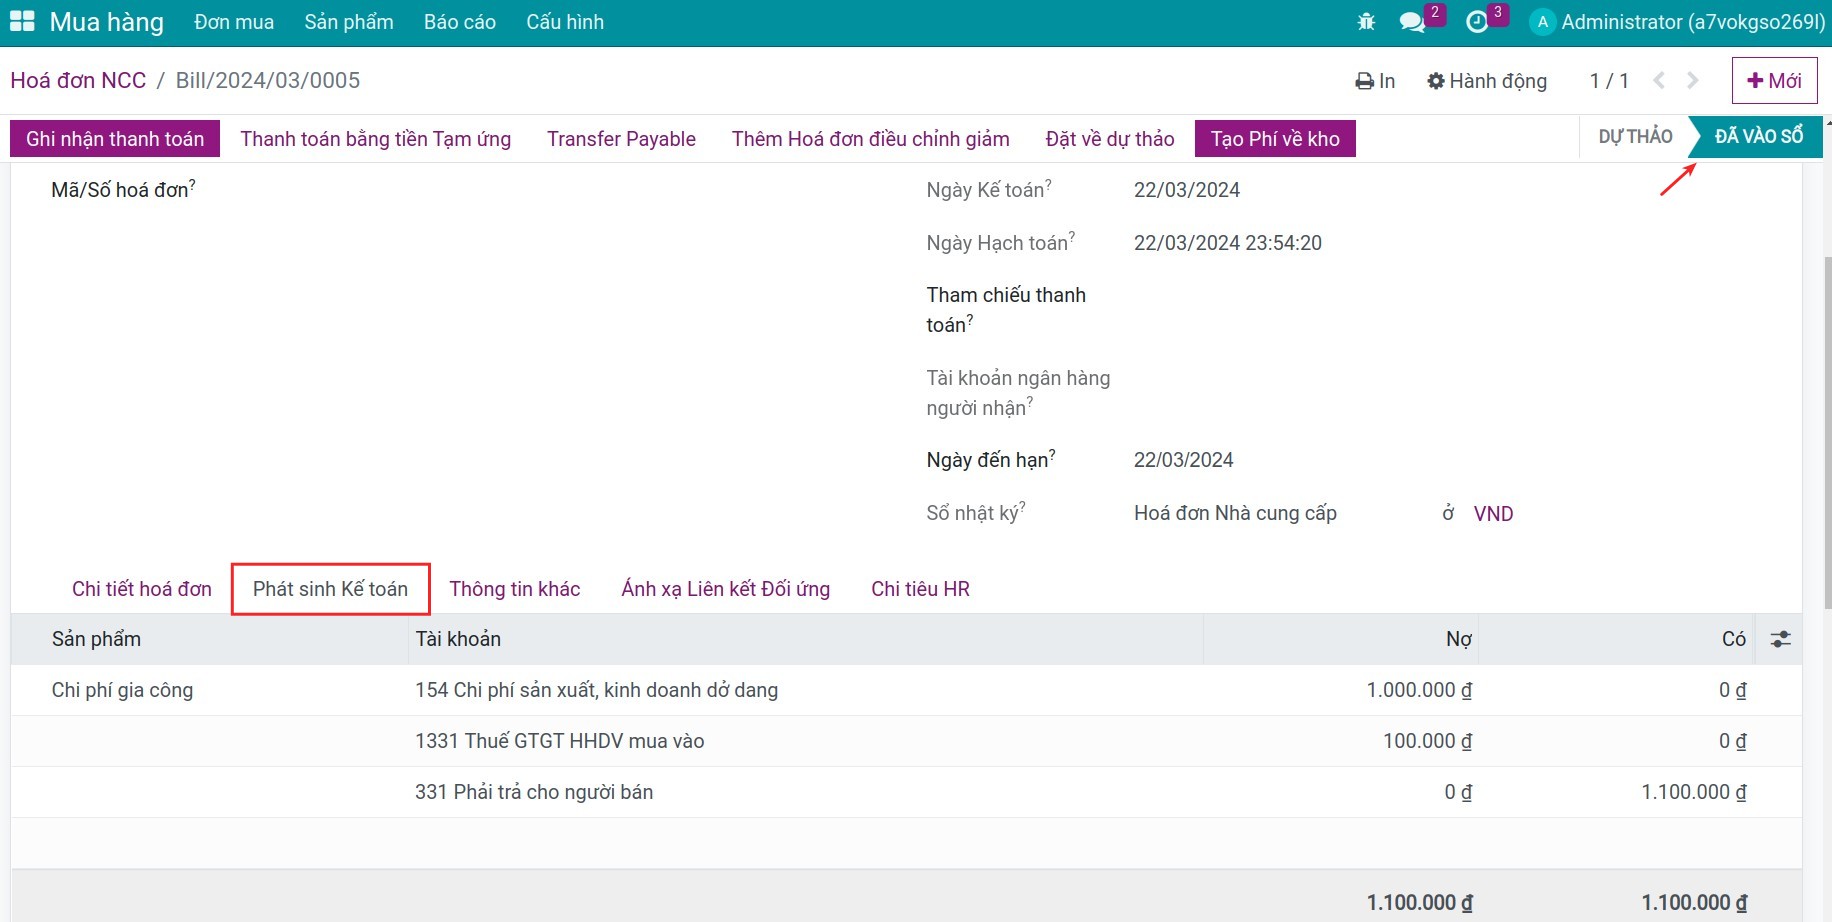Go to the previous record arrow
Viewport: 1832px width, 922px height.
(x=1659, y=80)
